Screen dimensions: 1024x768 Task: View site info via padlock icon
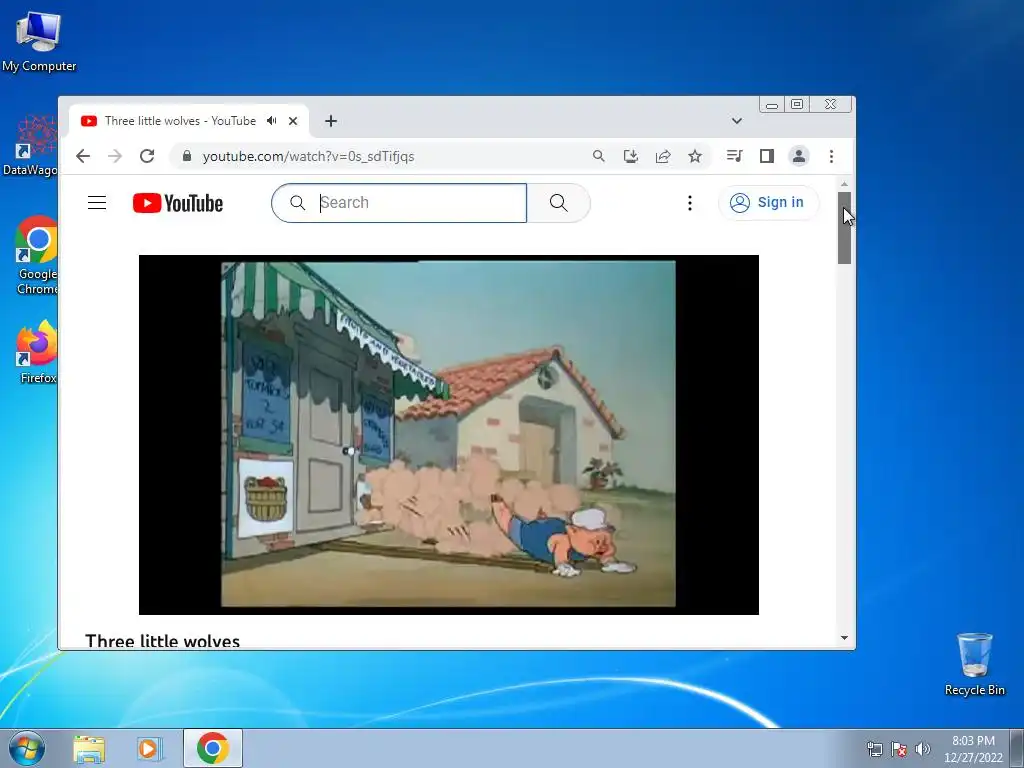(187, 156)
